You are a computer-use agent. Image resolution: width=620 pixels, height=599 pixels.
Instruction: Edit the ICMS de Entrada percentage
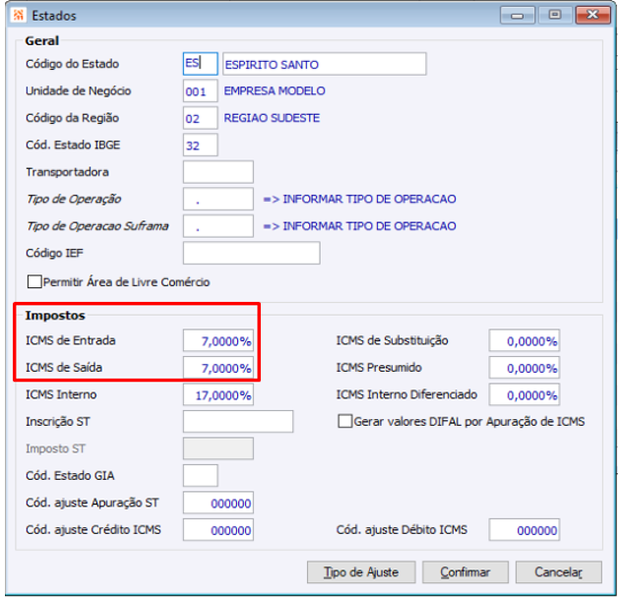coord(218,340)
